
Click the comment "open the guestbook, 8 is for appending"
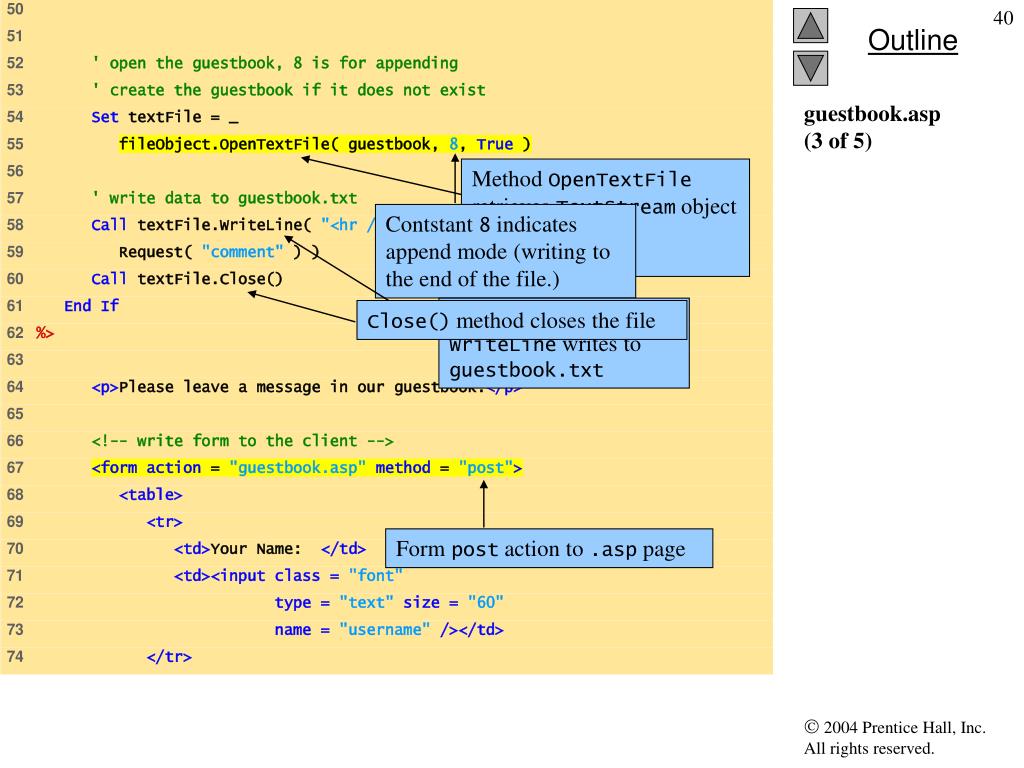pos(275,63)
